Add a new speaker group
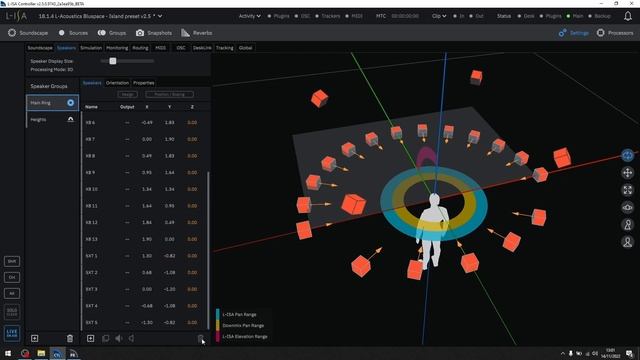Image resolution: width=640 pixels, height=360 pixels. click(x=35, y=338)
